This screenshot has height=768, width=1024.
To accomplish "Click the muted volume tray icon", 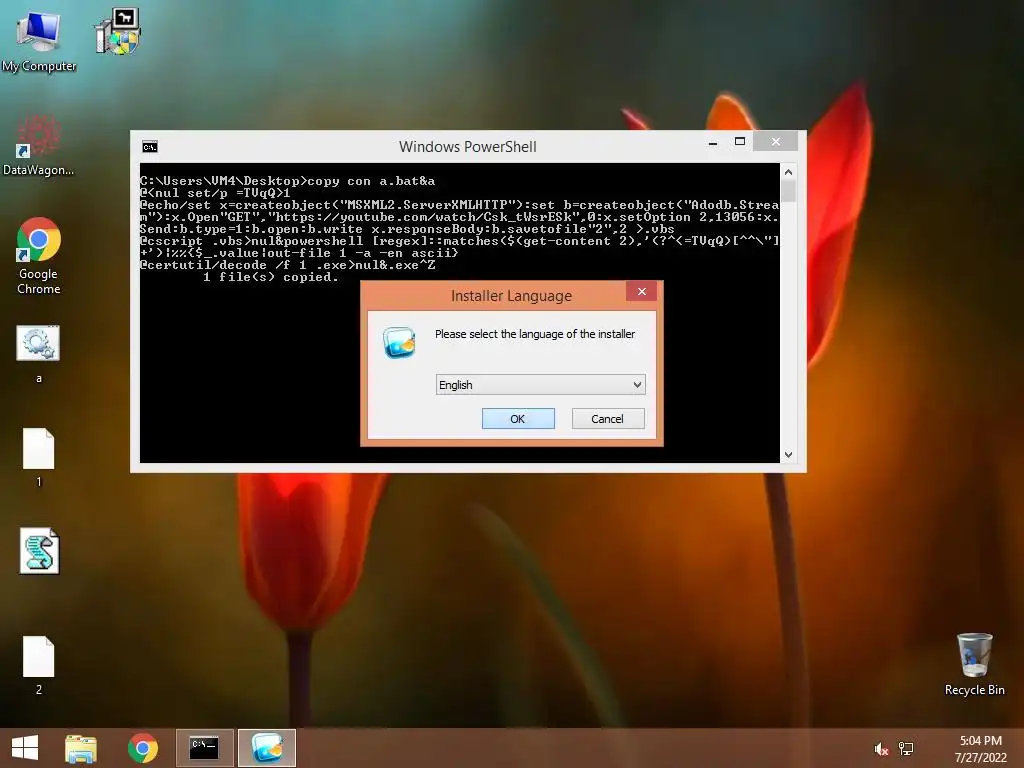I will pyautogui.click(x=881, y=749).
